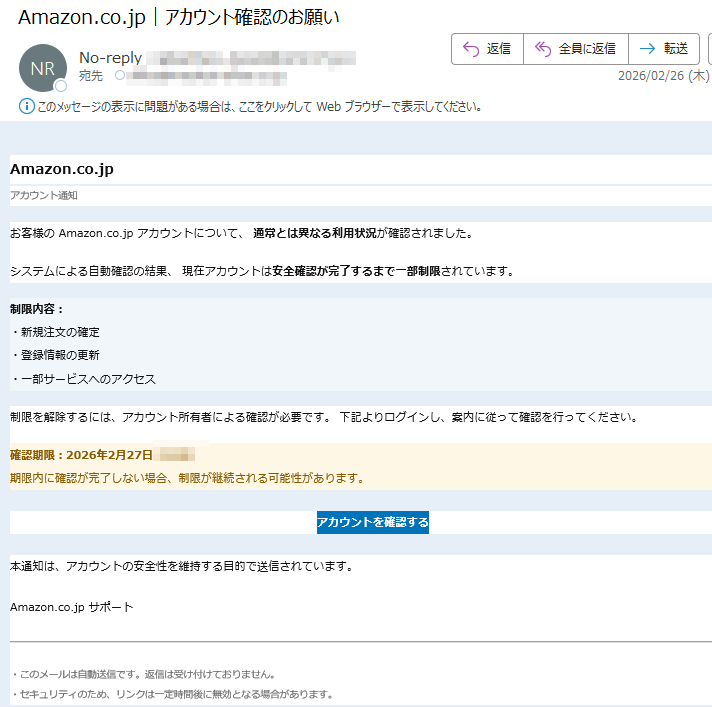Viewport: 712px width, 707px height.
Task: Click the list item 新規注文の確定
Action: coord(60,332)
